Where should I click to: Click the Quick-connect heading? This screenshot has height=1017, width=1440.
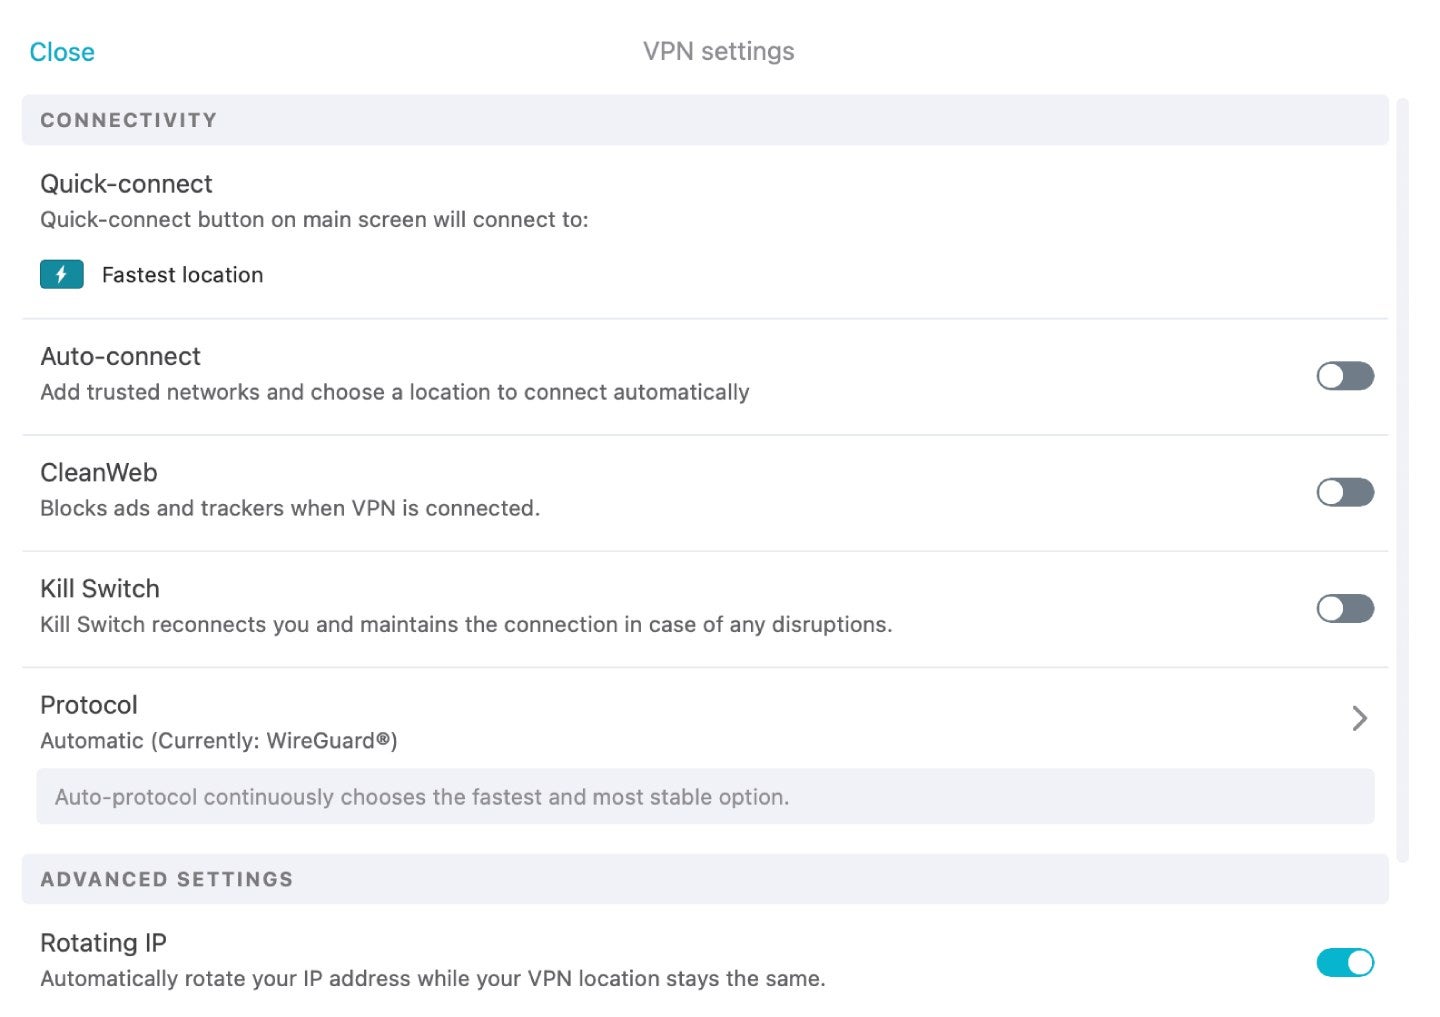pyautogui.click(x=126, y=184)
